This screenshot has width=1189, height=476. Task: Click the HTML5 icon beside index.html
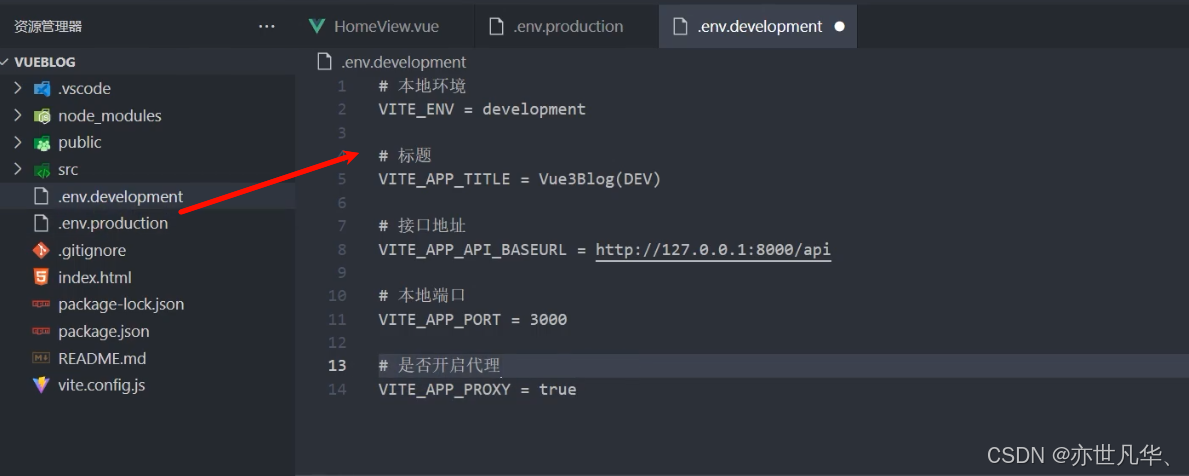tap(41, 277)
